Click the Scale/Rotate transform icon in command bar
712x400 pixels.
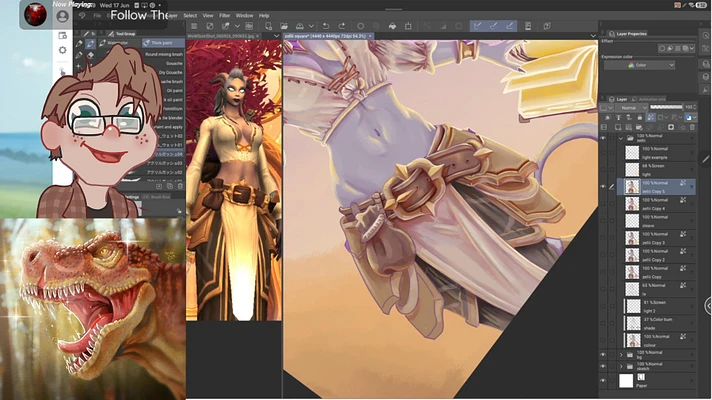pyautogui.click(x=408, y=26)
